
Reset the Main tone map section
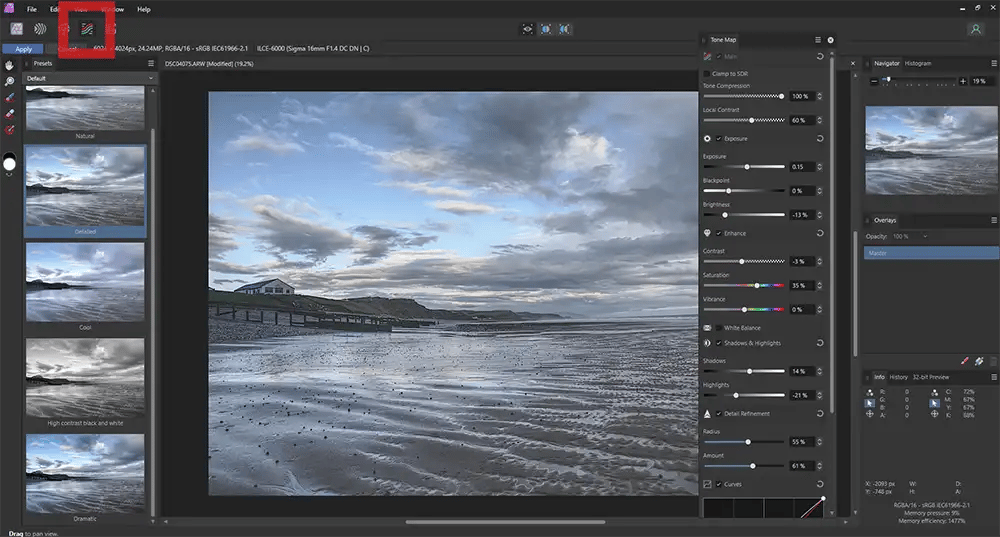pos(820,57)
